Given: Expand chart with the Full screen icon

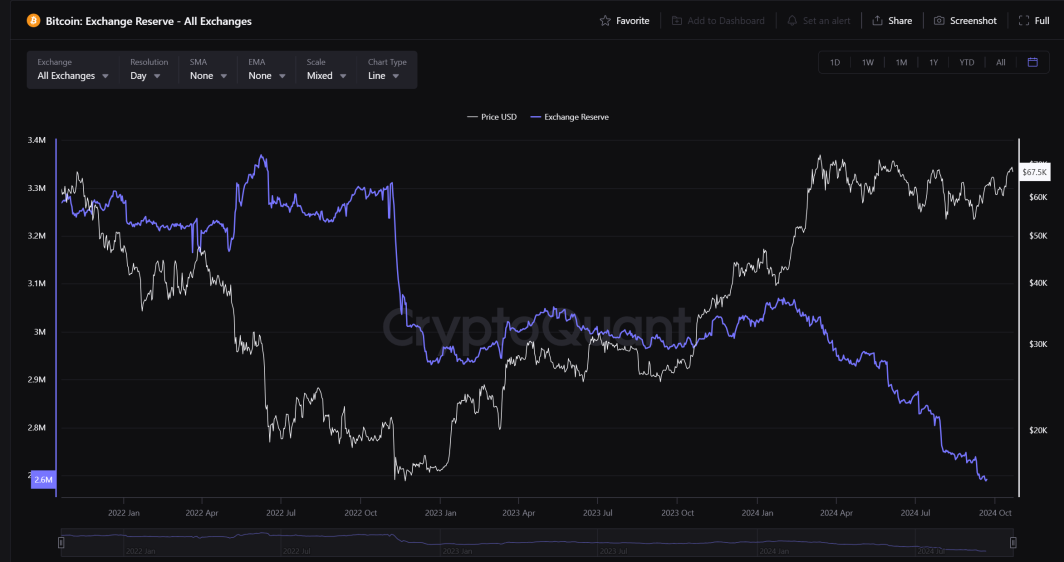Looking at the screenshot, I should 1024,21.
